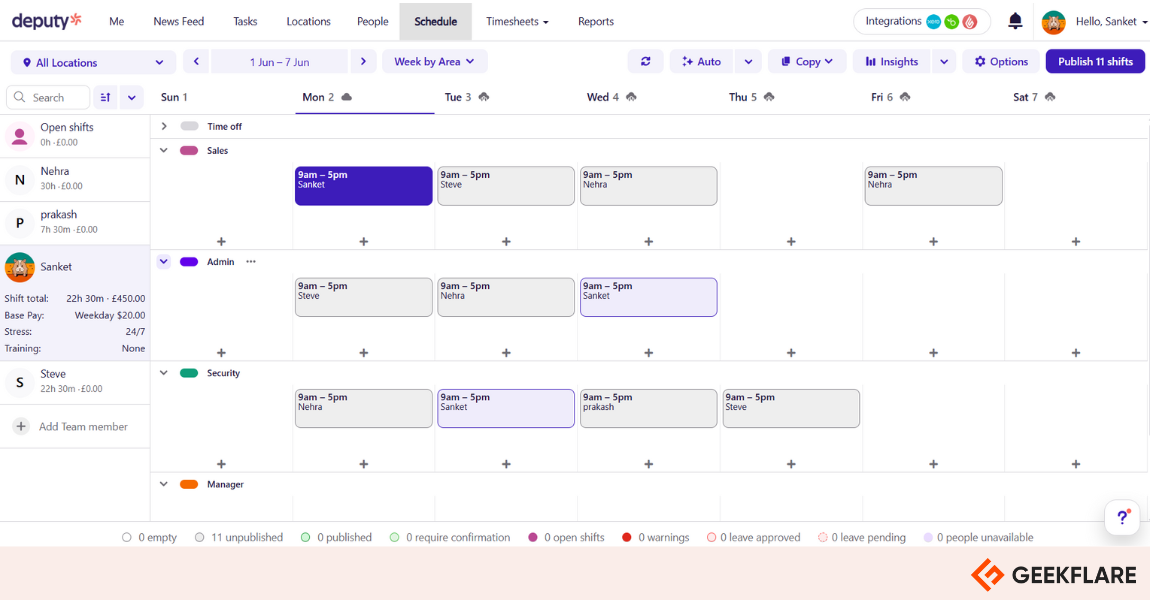Select Nehra's Monday Security shift
The width and height of the screenshot is (1150, 600).
[363, 407]
